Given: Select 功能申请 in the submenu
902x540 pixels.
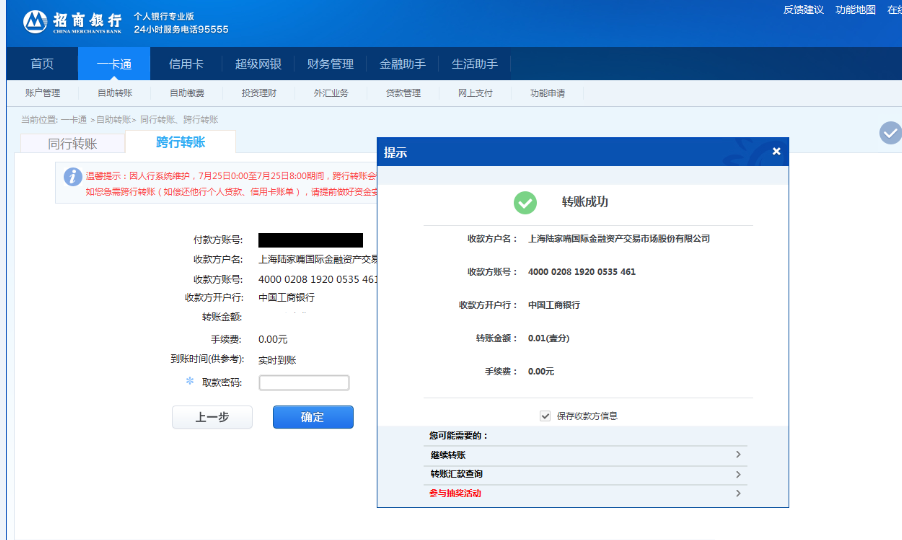Looking at the screenshot, I should [x=547, y=93].
